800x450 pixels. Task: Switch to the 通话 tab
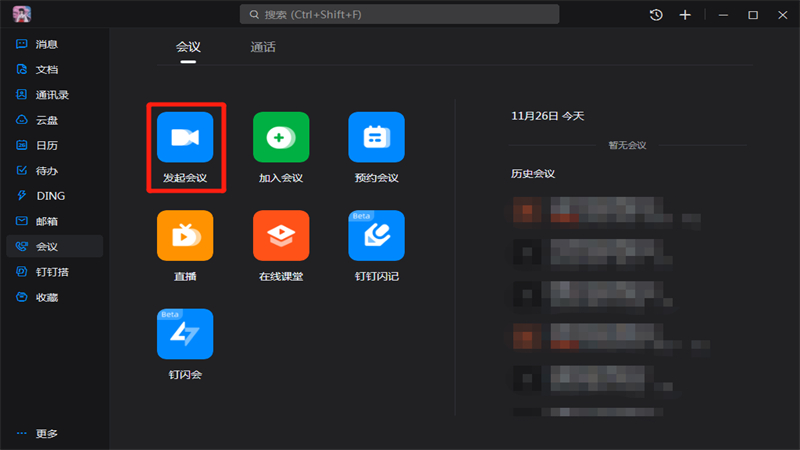263,47
